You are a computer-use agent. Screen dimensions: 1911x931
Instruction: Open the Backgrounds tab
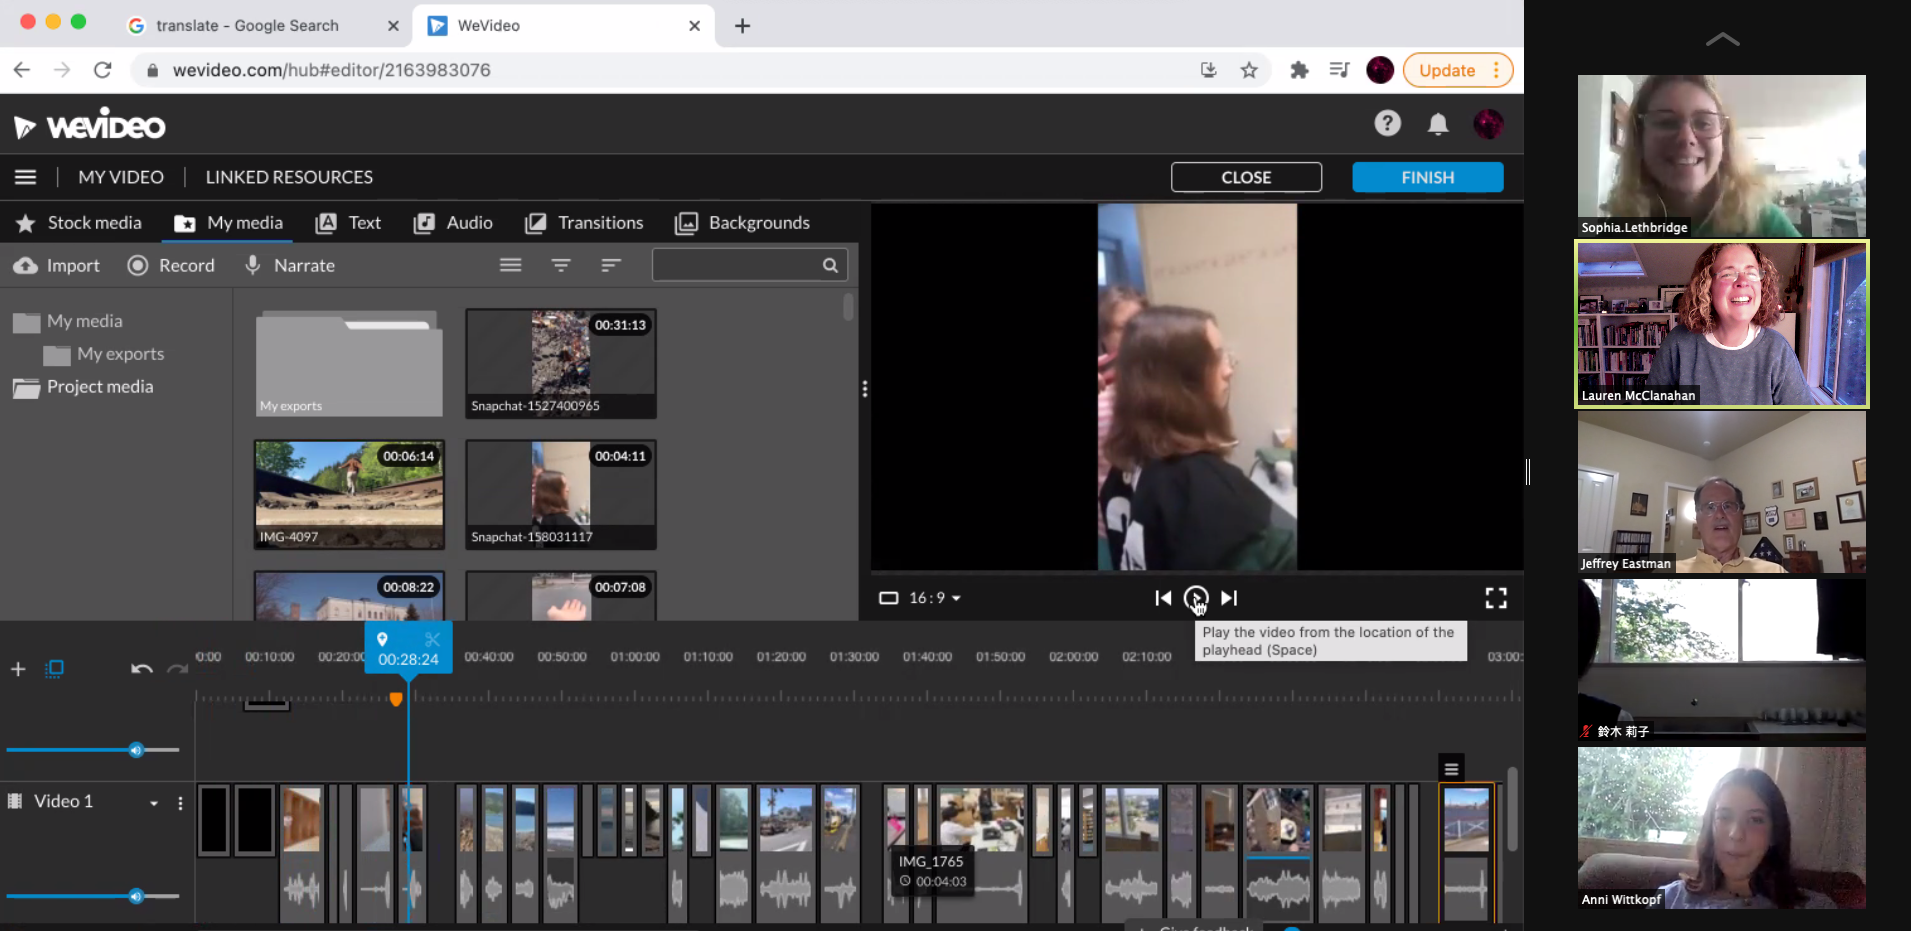click(742, 223)
